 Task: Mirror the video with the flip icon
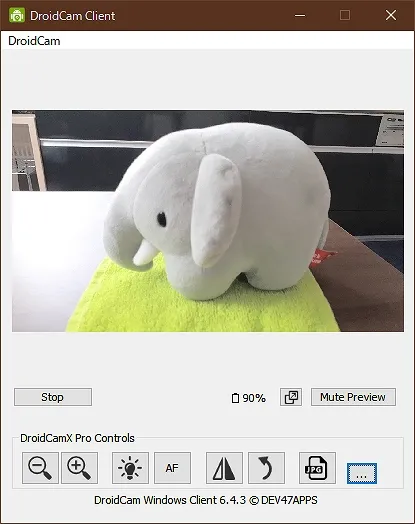(x=224, y=468)
